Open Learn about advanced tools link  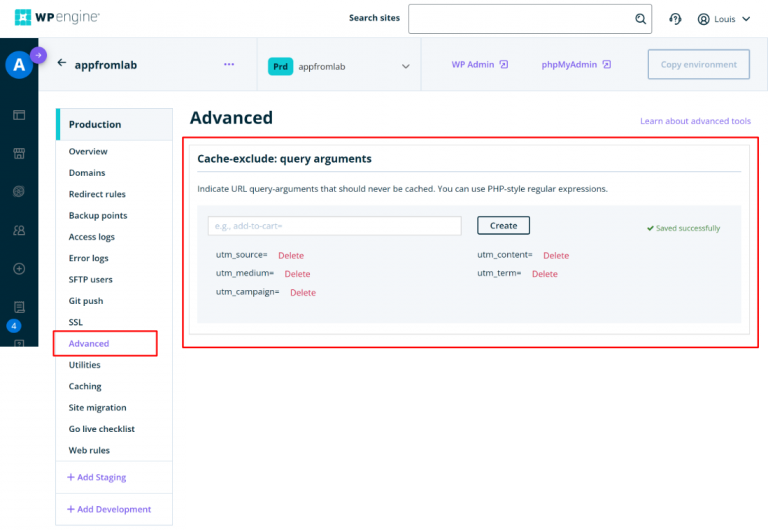695,121
